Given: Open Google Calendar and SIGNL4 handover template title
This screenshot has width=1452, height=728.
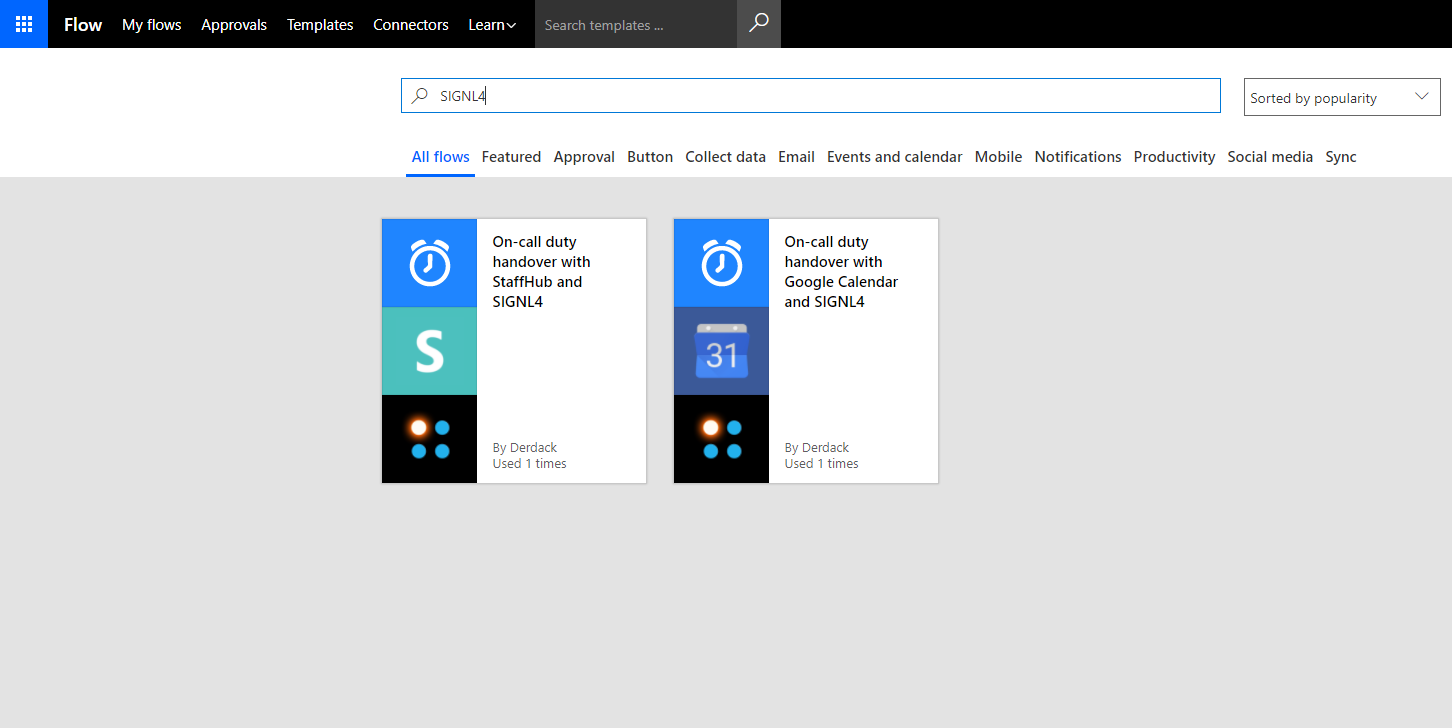Looking at the screenshot, I should (841, 272).
